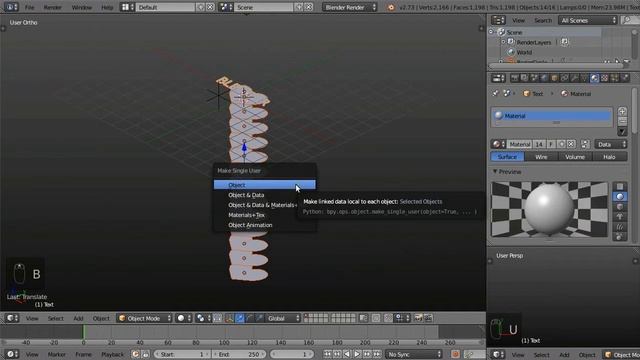Open 3D View Select menu

point(56,318)
